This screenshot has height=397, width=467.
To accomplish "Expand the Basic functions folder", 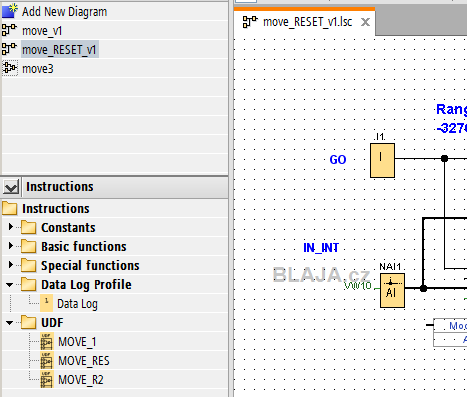I will (10, 246).
